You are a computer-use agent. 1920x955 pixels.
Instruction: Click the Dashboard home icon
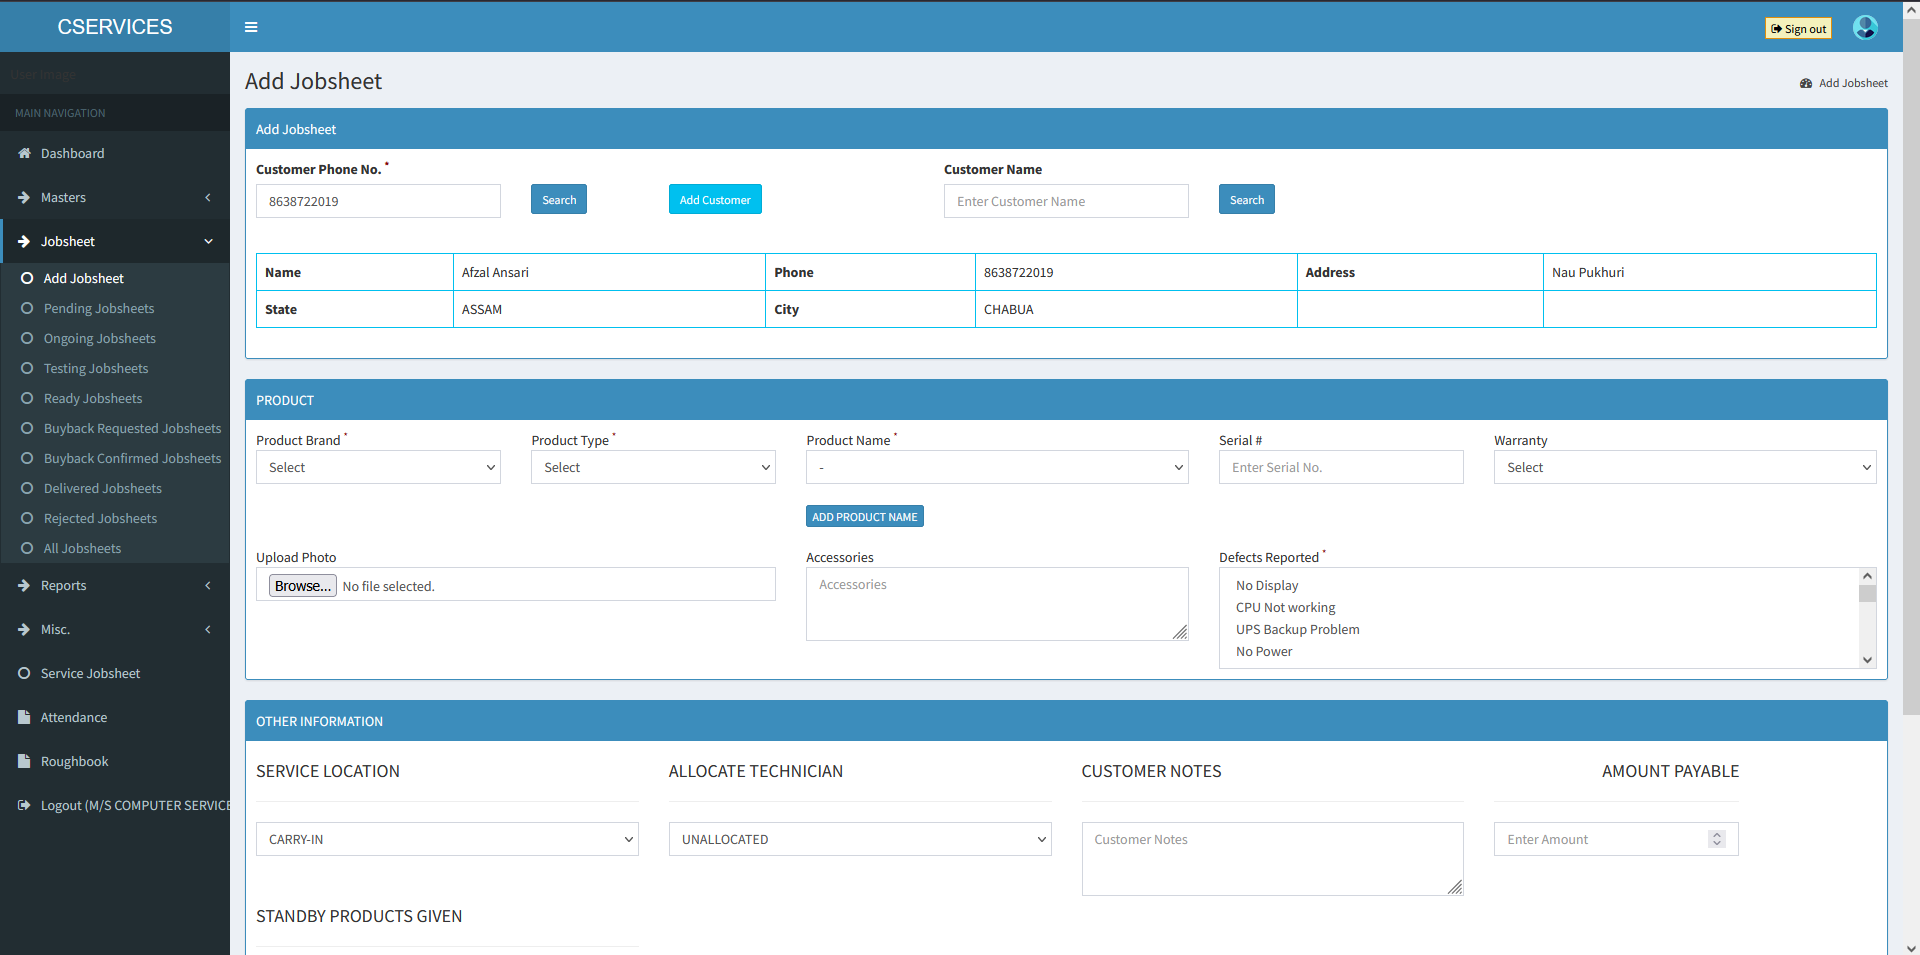coord(24,153)
